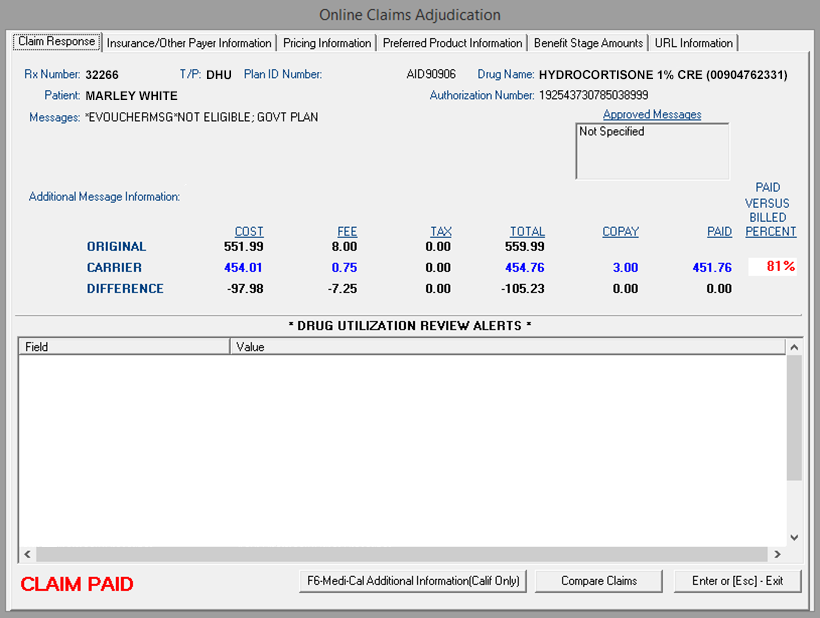This screenshot has height=618, width=820.
Task: Click the F6-Medi-Cal Additional Information button
Action: pos(413,581)
